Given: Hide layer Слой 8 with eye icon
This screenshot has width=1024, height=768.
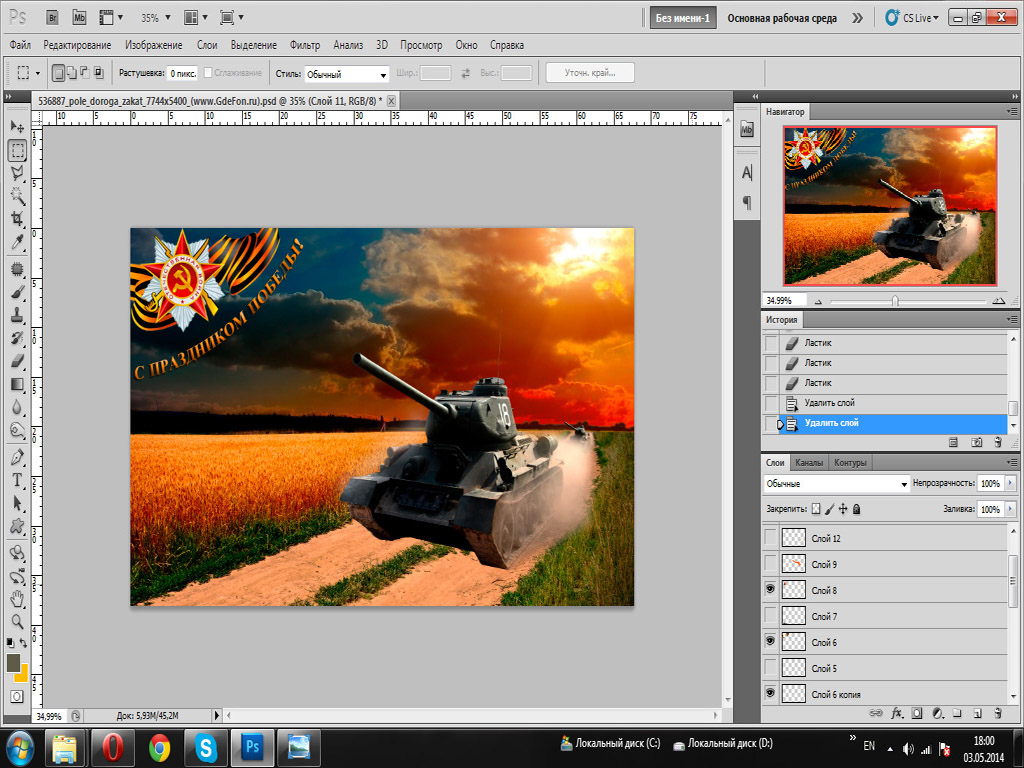Looking at the screenshot, I should tap(770, 590).
